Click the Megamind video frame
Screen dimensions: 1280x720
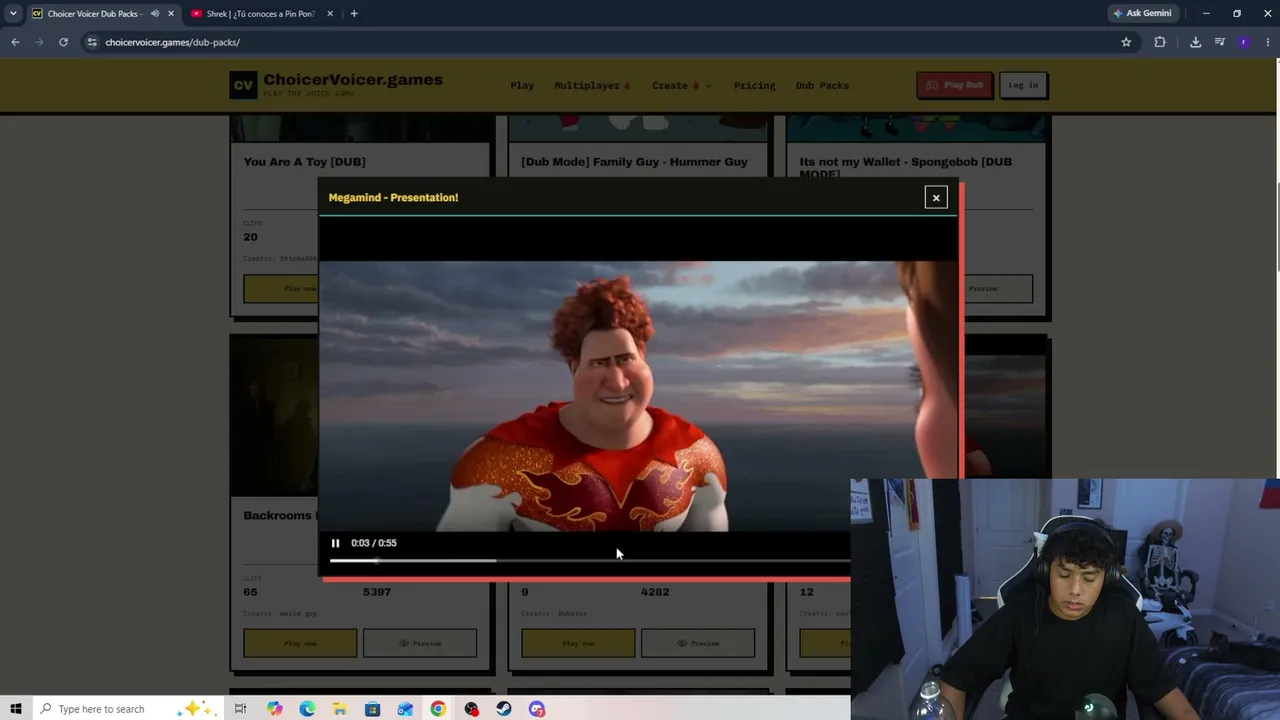click(x=639, y=395)
